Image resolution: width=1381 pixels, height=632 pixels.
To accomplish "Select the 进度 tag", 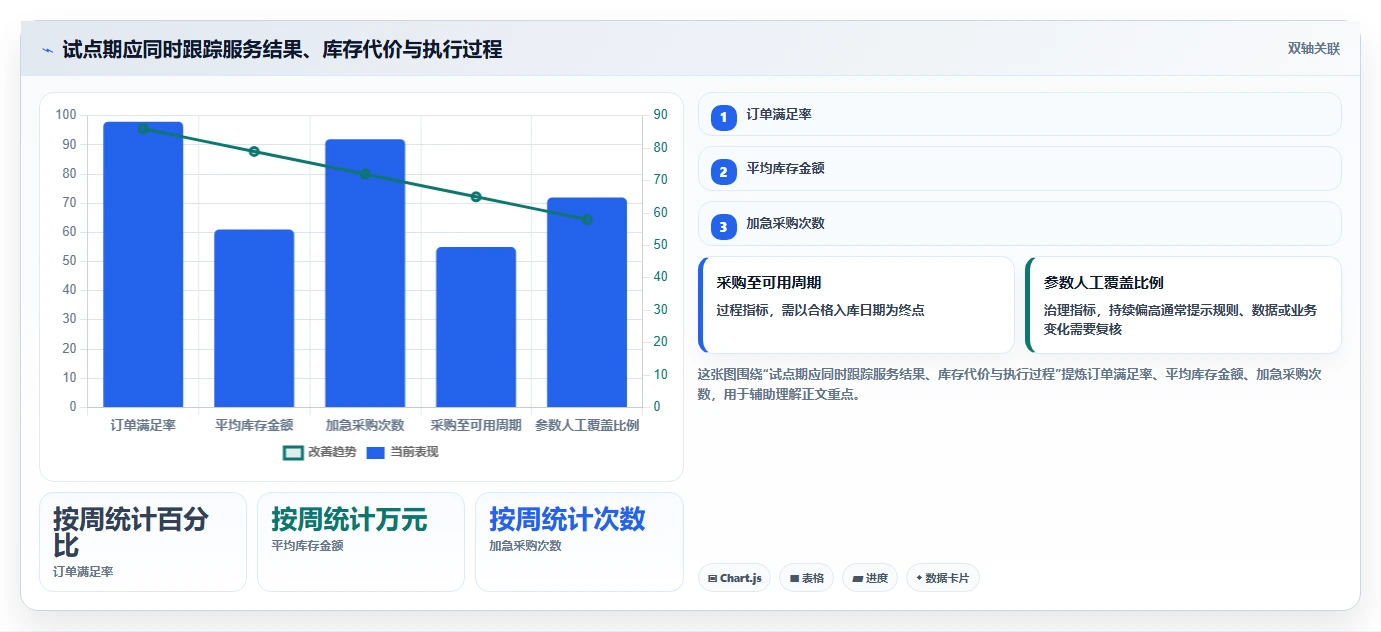I will (x=870, y=578).
